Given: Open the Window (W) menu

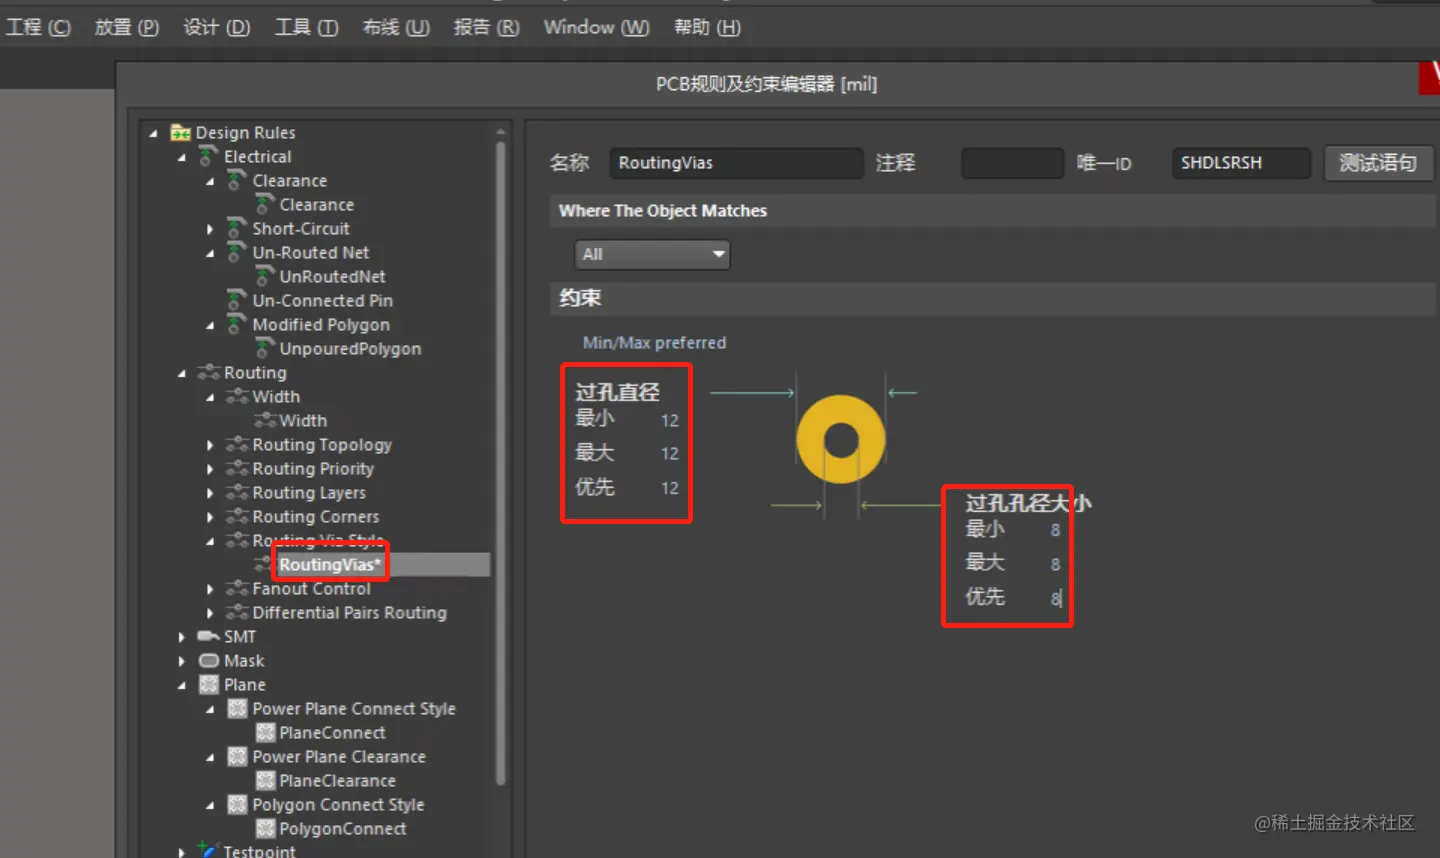Looking at the screenshot, I should (596, 27).
